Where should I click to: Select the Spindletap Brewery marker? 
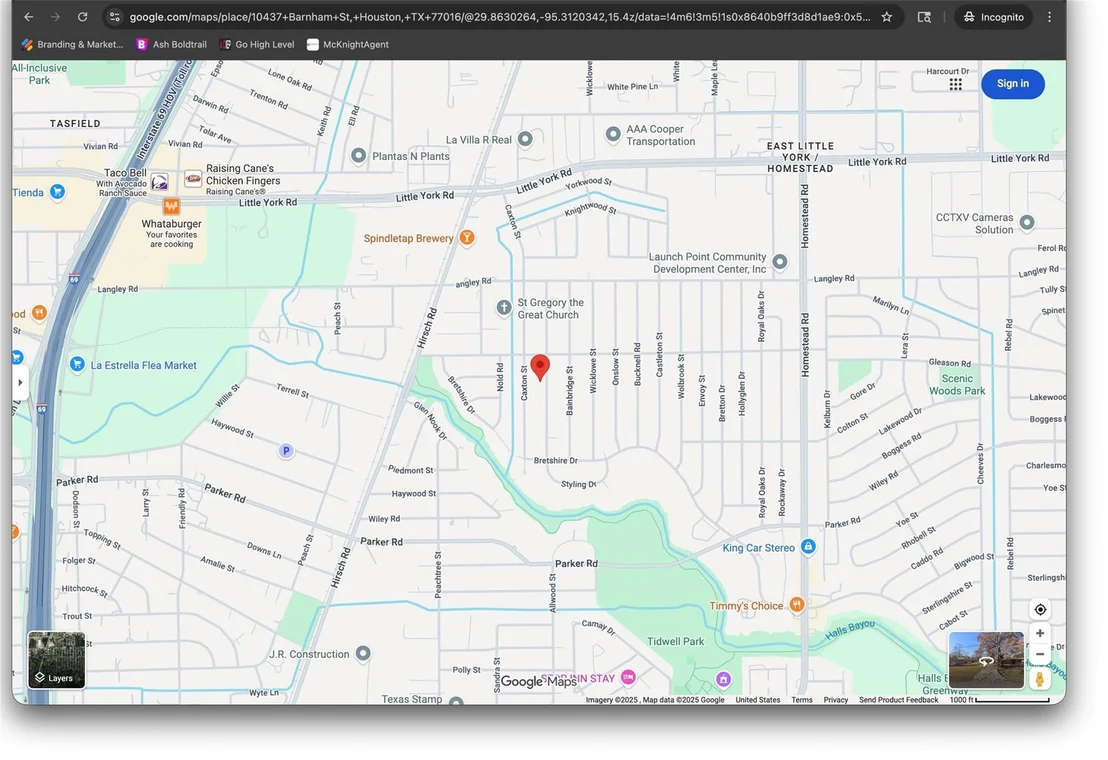point(466,238)
